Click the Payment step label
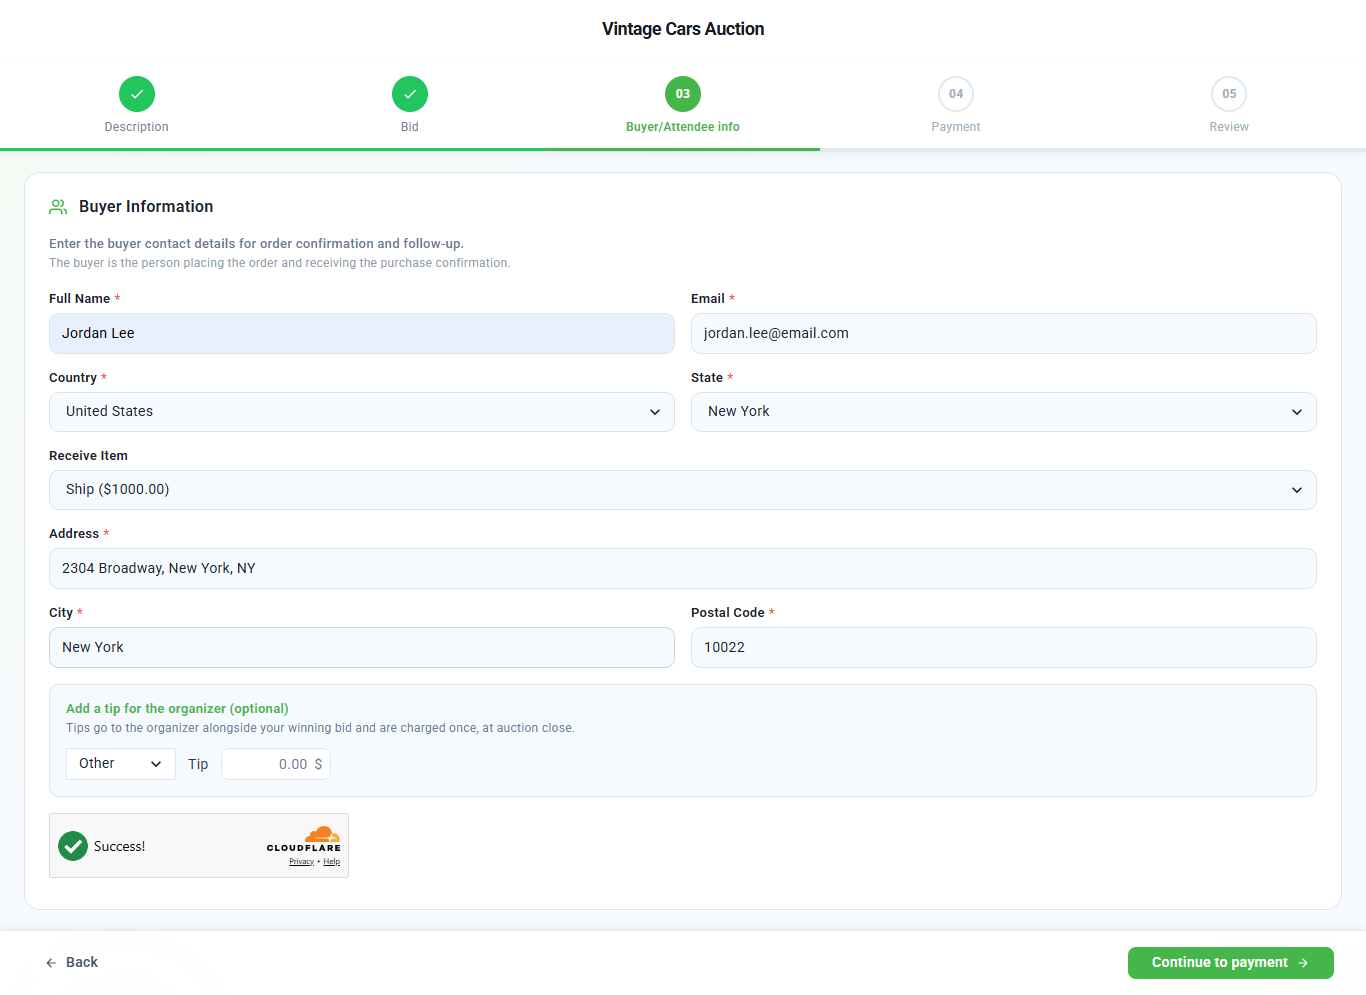The height and width of the screenshot is (995, 1366). pos(956,127)
